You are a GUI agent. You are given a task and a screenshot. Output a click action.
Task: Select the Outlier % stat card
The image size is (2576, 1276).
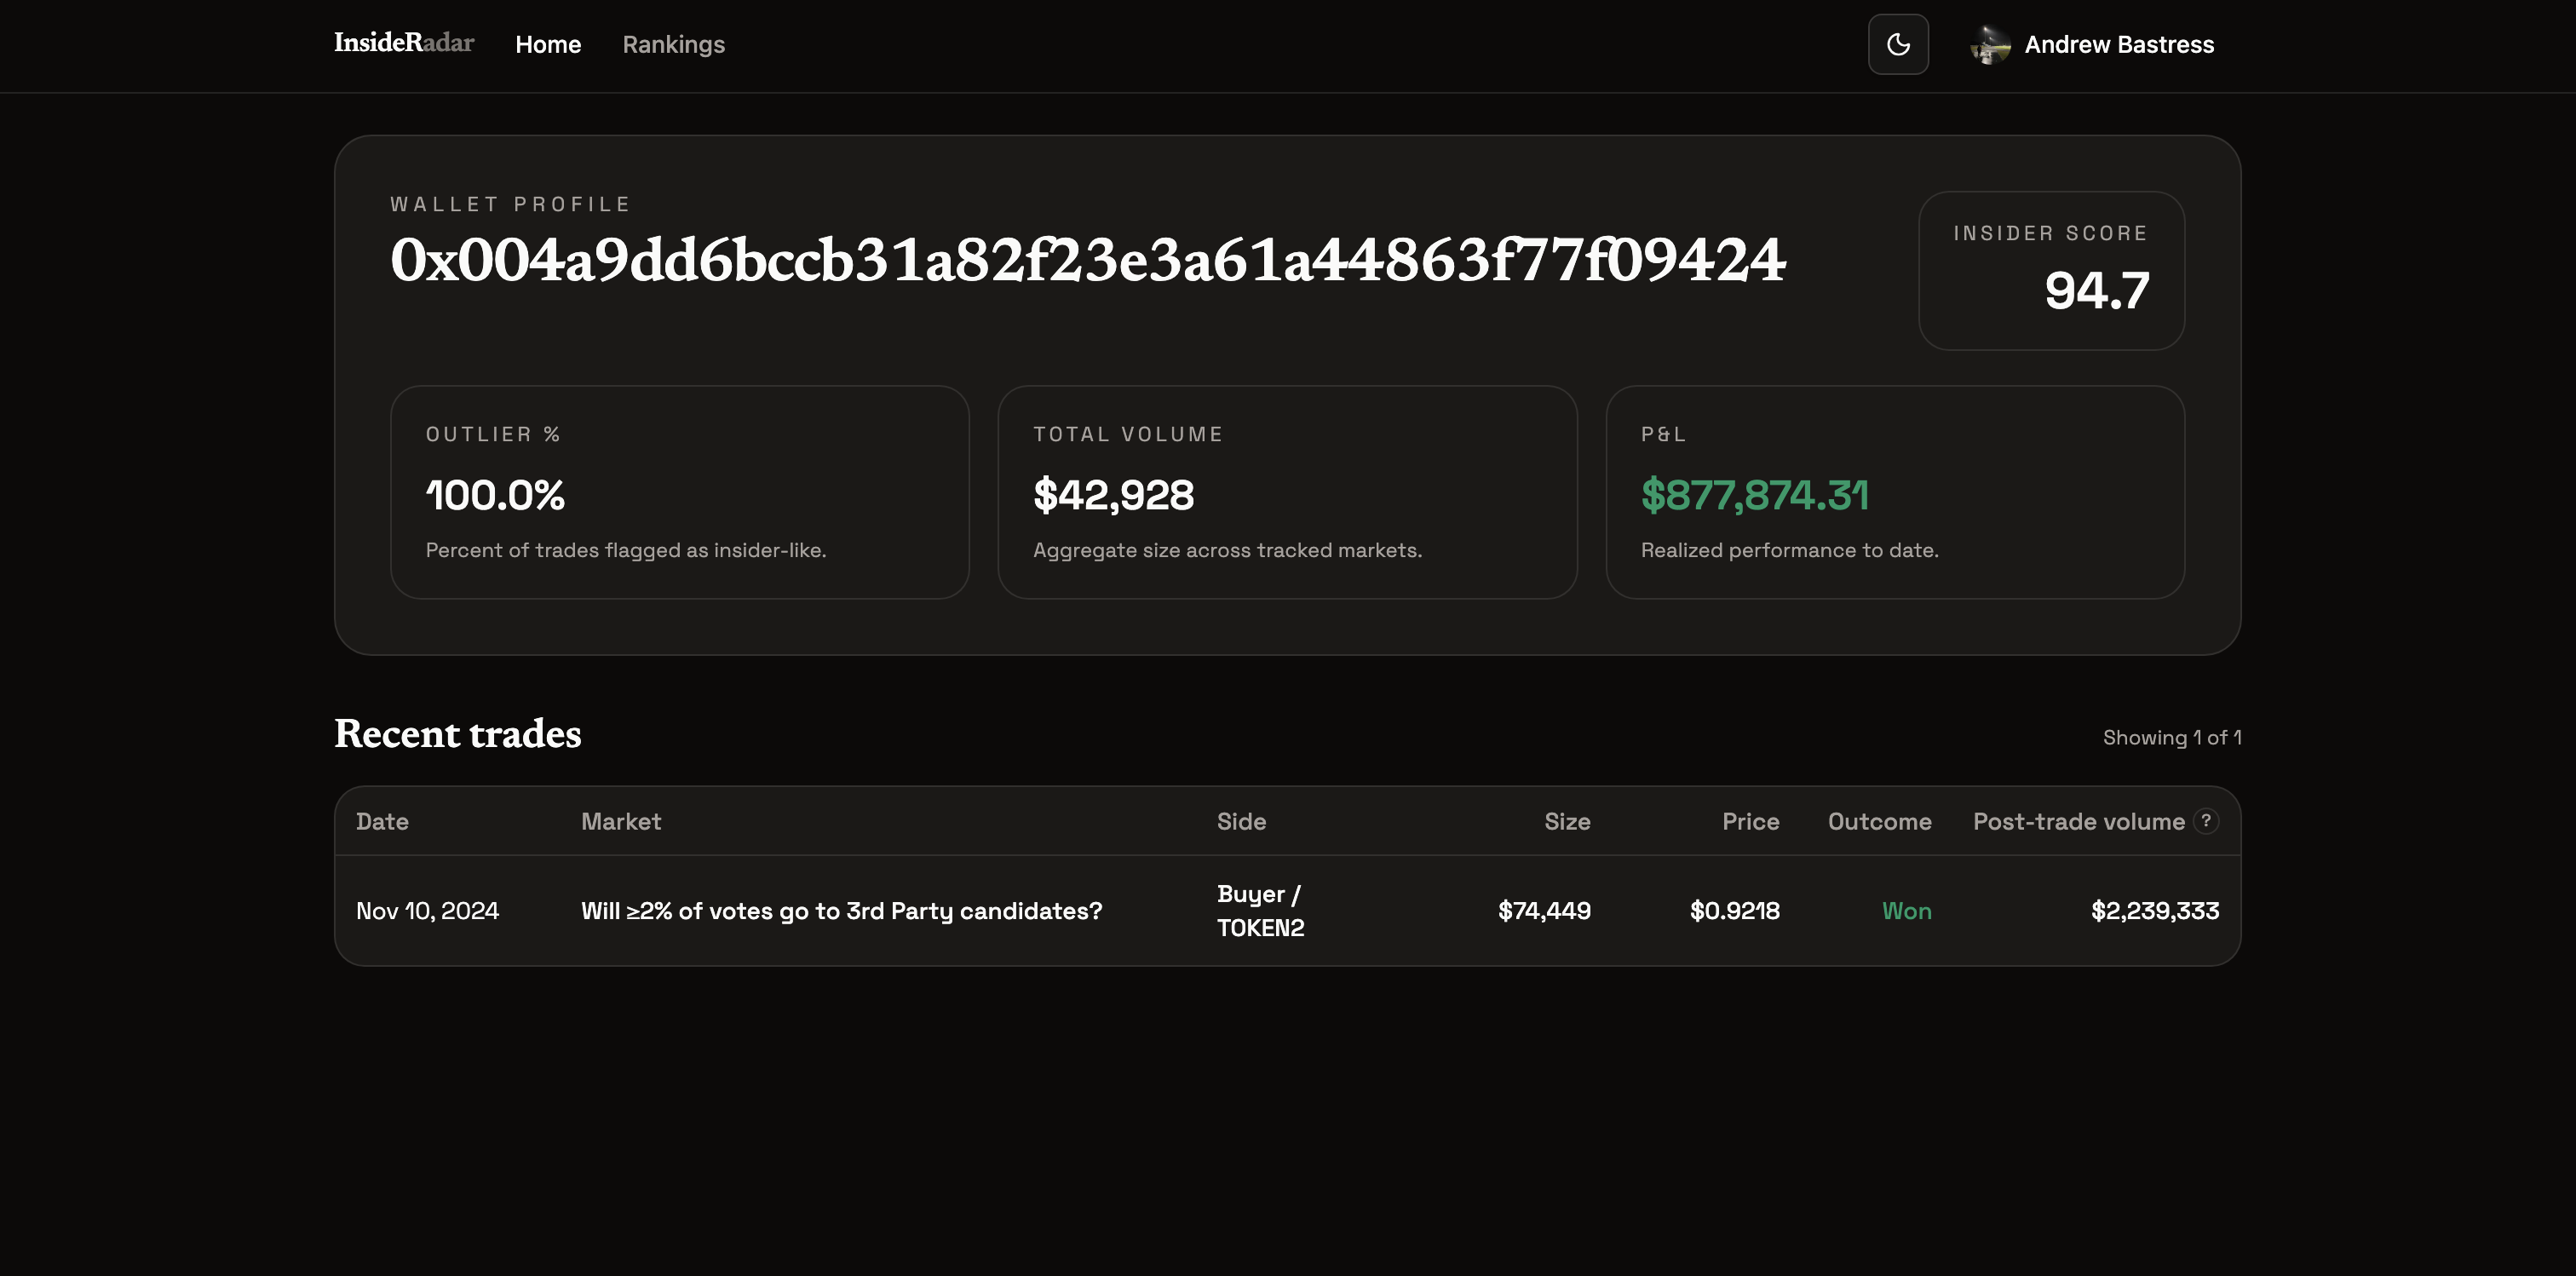pos(679,492)
